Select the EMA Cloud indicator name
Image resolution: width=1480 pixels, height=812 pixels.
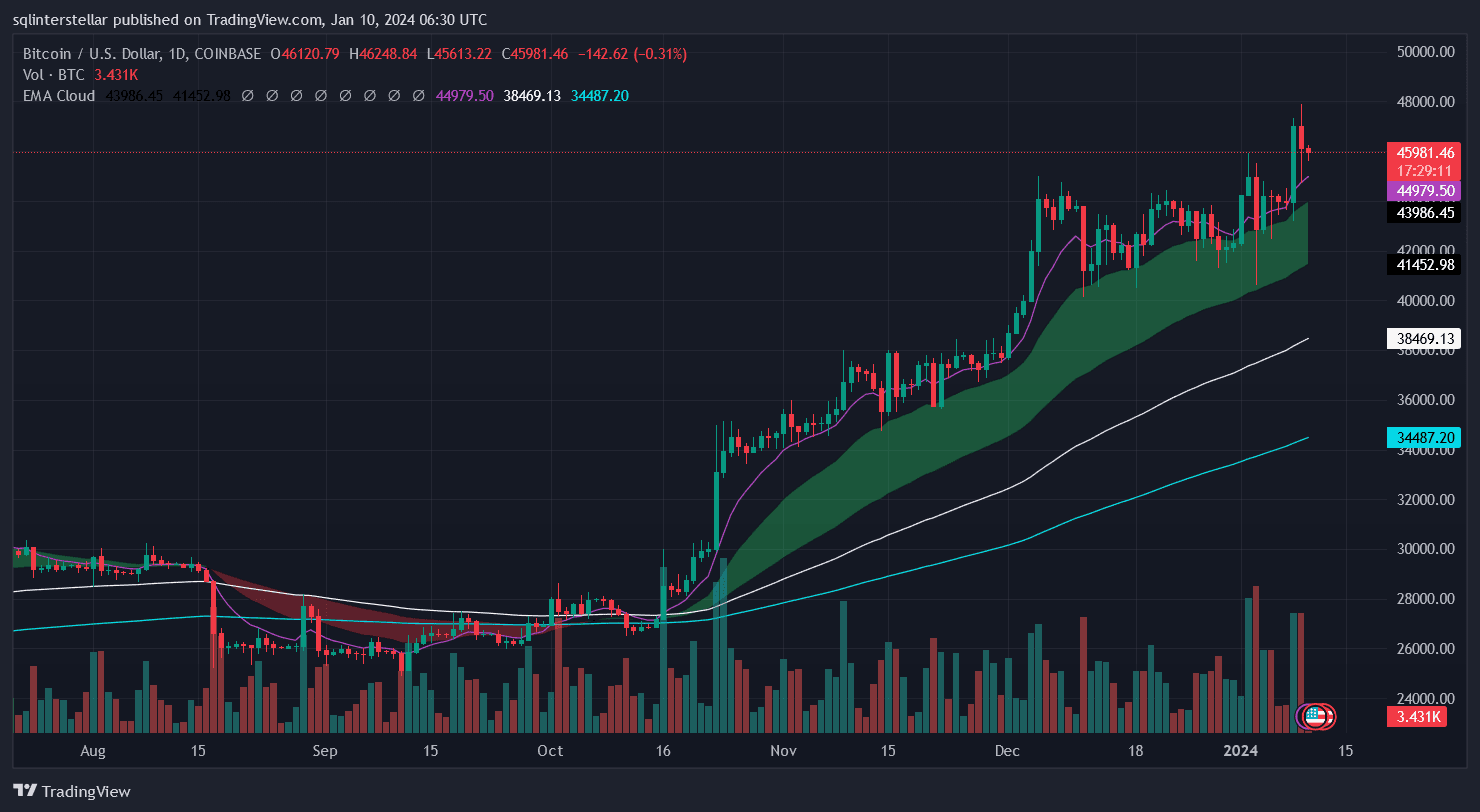[59, 96]
